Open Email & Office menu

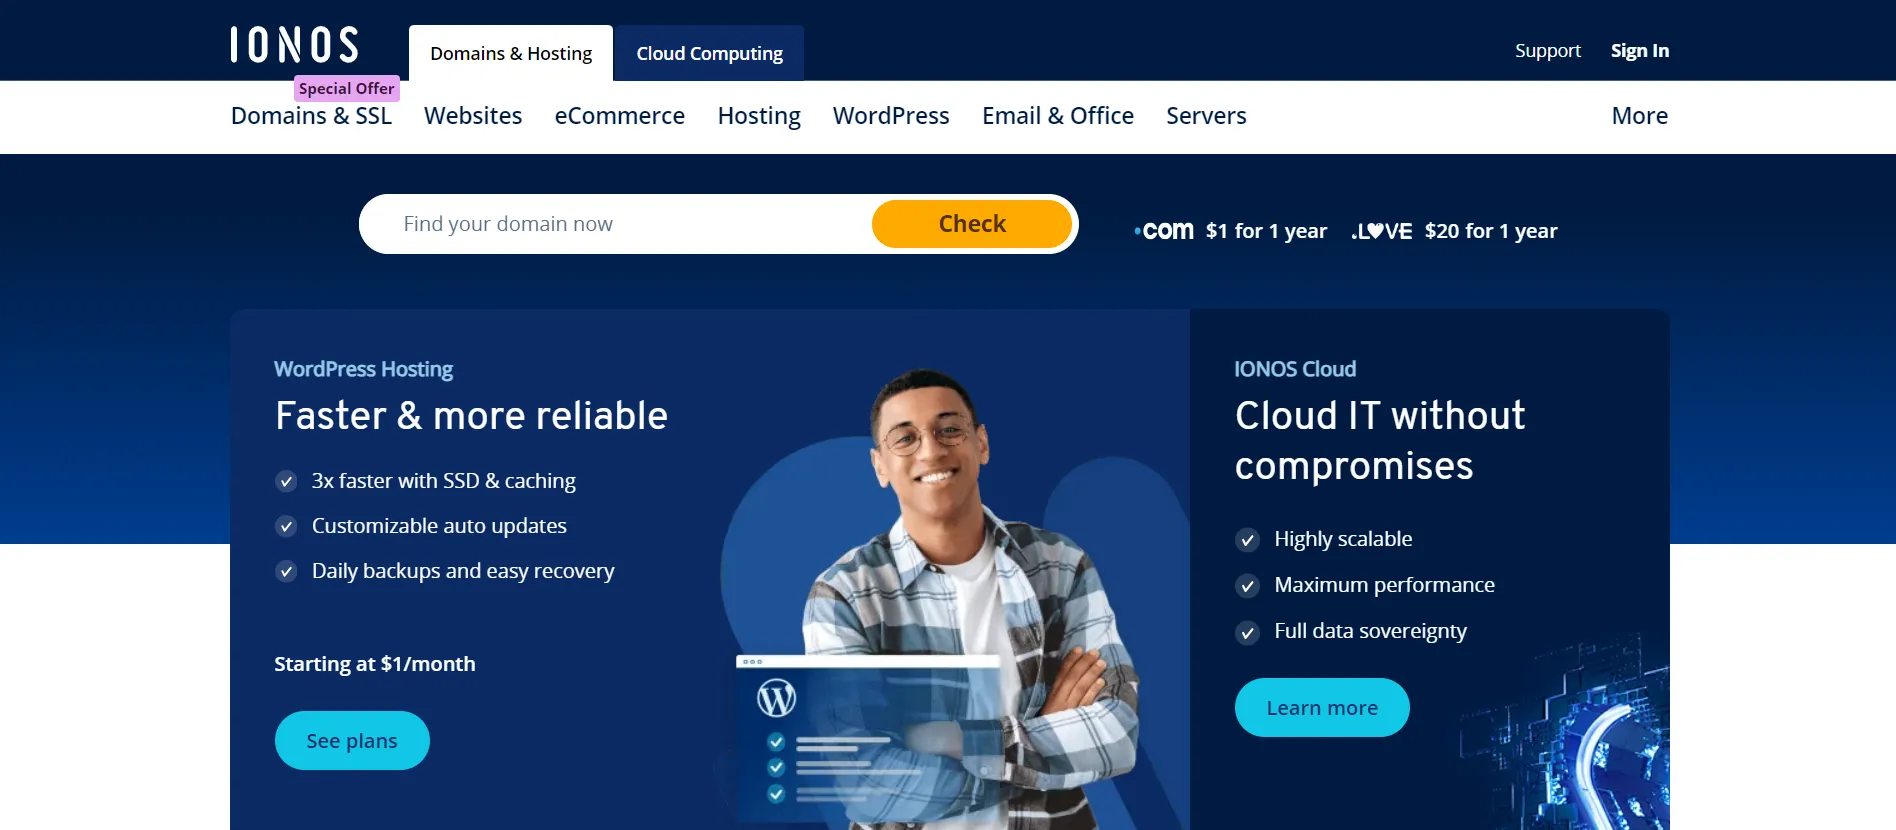tap(1058, 116)
